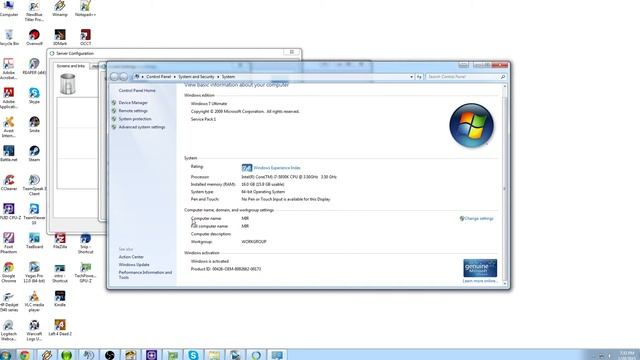Open Action Center under See also
The height and width of the screenshot is (360, 640).
tap(131, 257)
